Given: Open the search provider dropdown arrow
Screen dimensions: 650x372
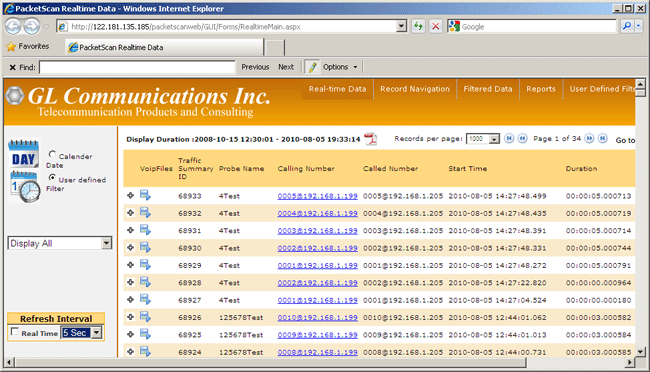Looking at the screenshot, I should click(639, 26).
